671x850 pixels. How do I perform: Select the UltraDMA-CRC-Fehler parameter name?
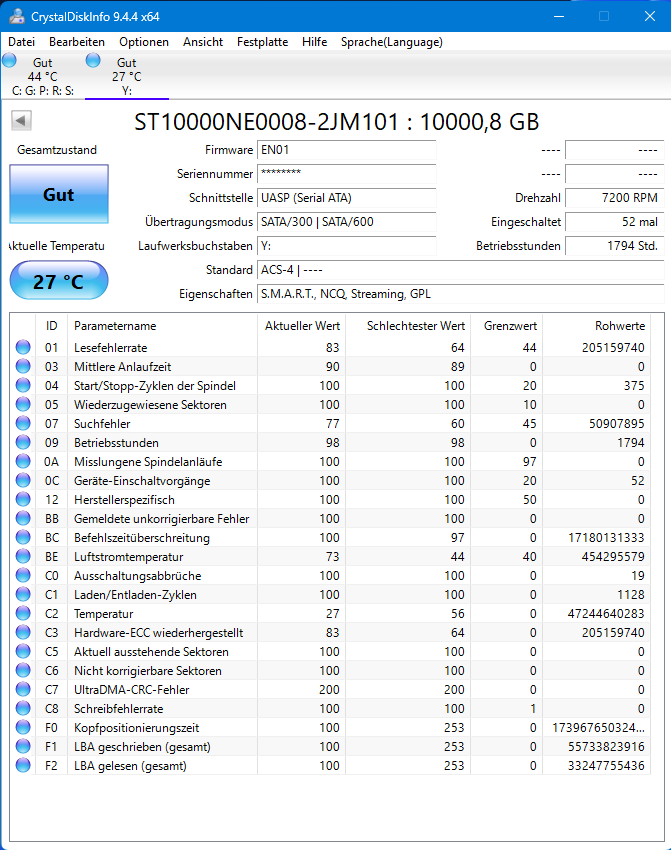(132, 690)
